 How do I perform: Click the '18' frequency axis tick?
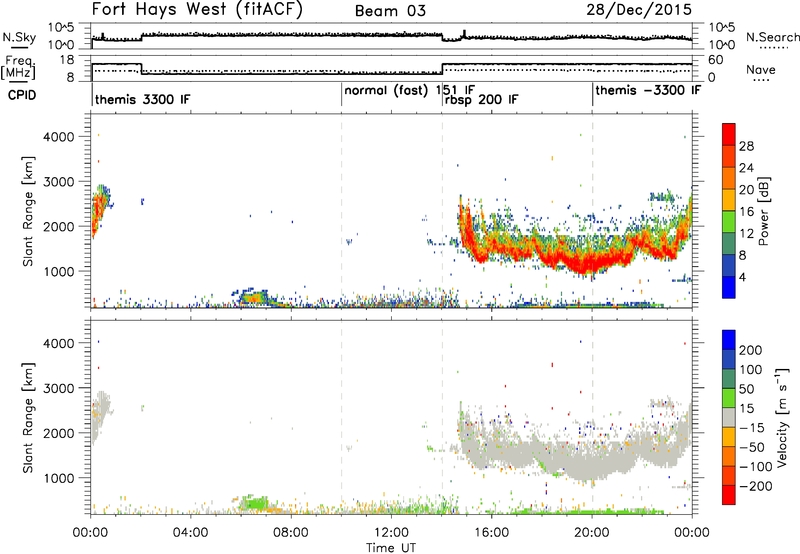coord(67,60)
